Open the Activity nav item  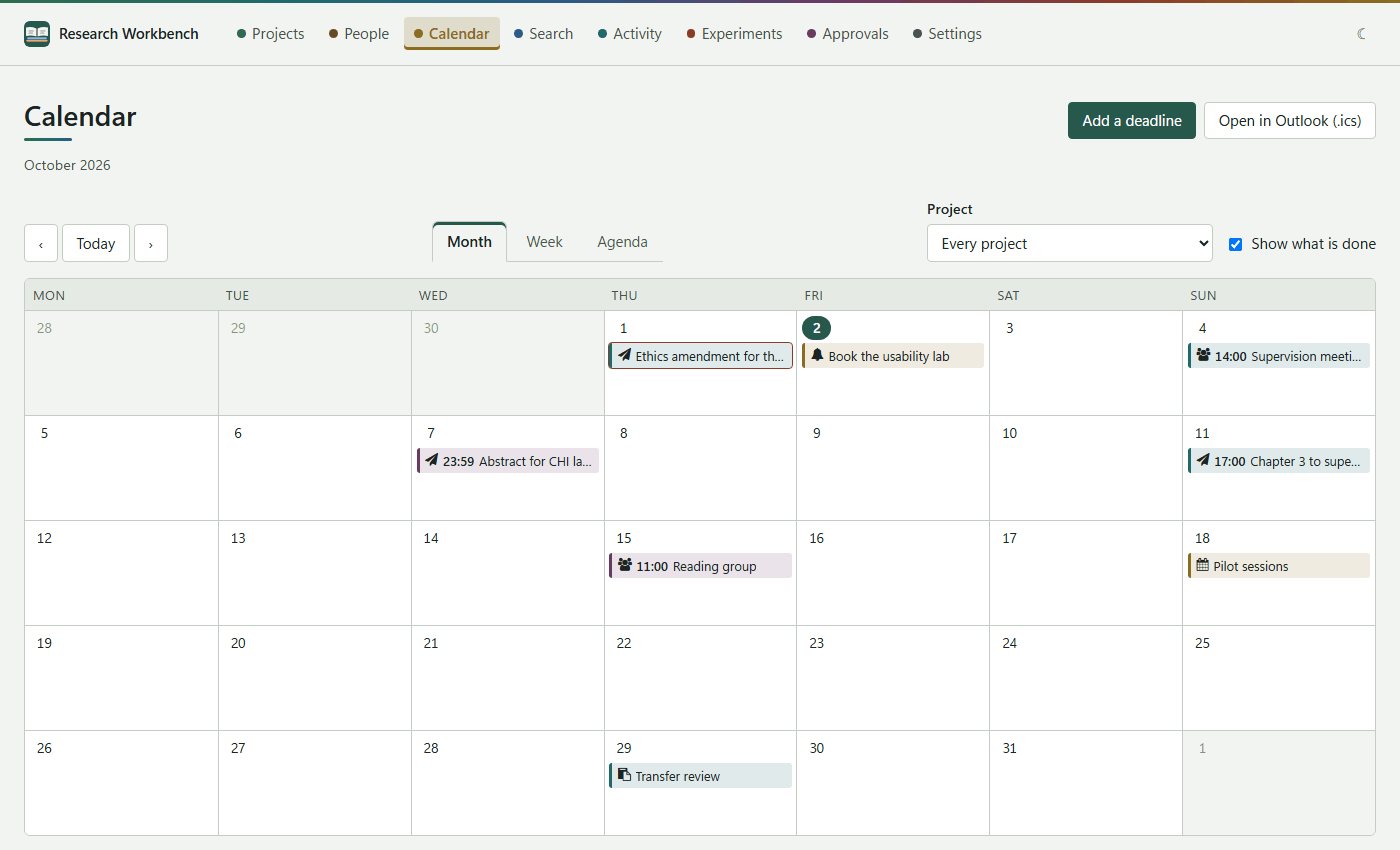pyautogui.click(x=629, y=34)
